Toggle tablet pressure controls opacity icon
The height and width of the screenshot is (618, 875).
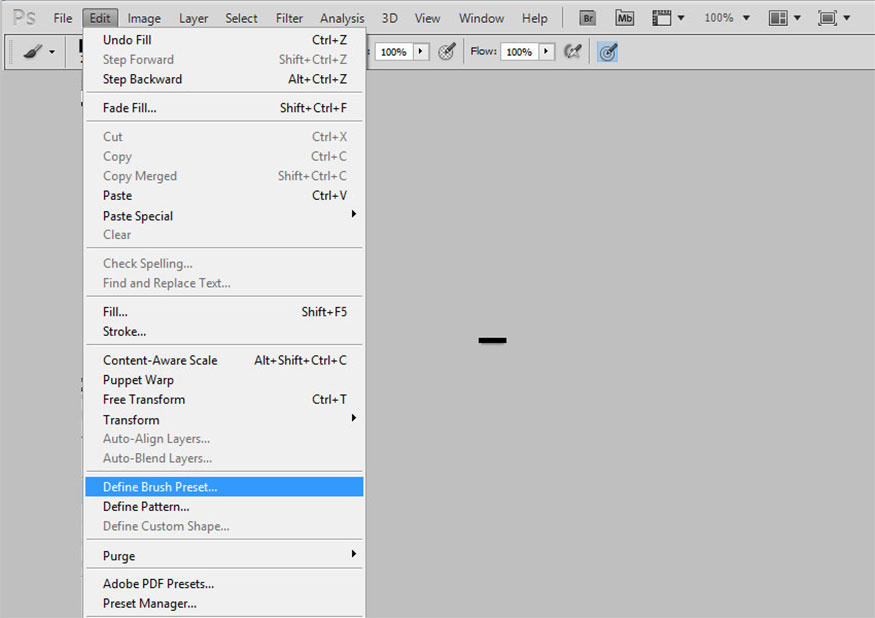pos(446,52)
